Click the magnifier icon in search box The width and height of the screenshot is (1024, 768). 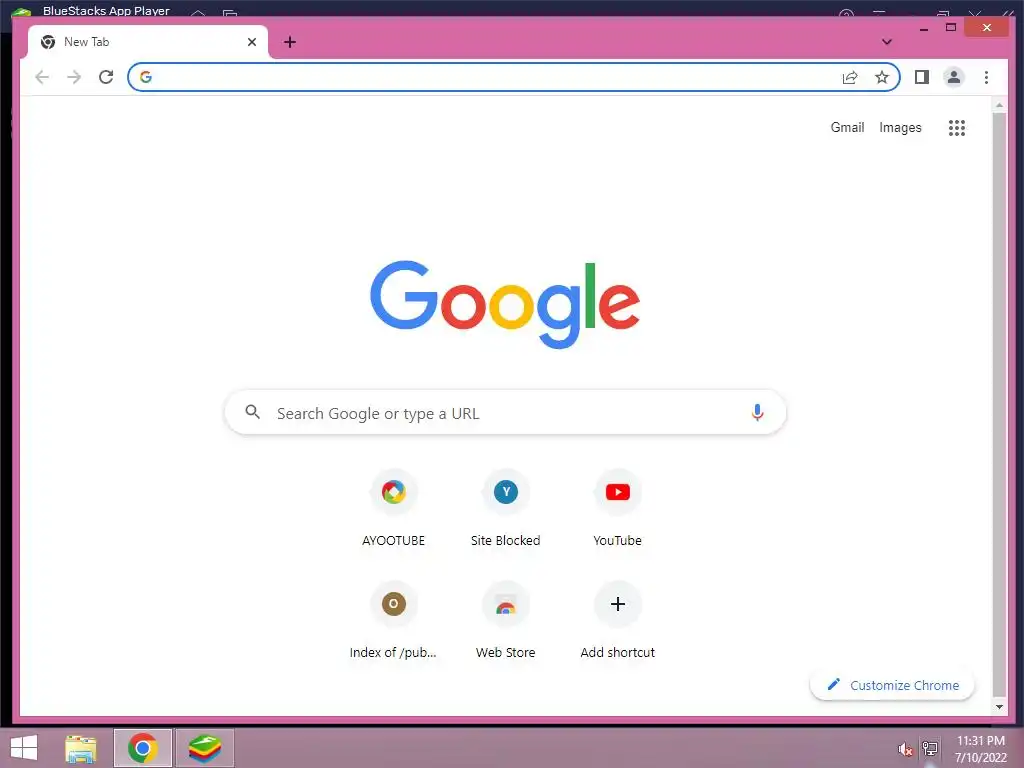pyautogui.click(x=253, y=412)
